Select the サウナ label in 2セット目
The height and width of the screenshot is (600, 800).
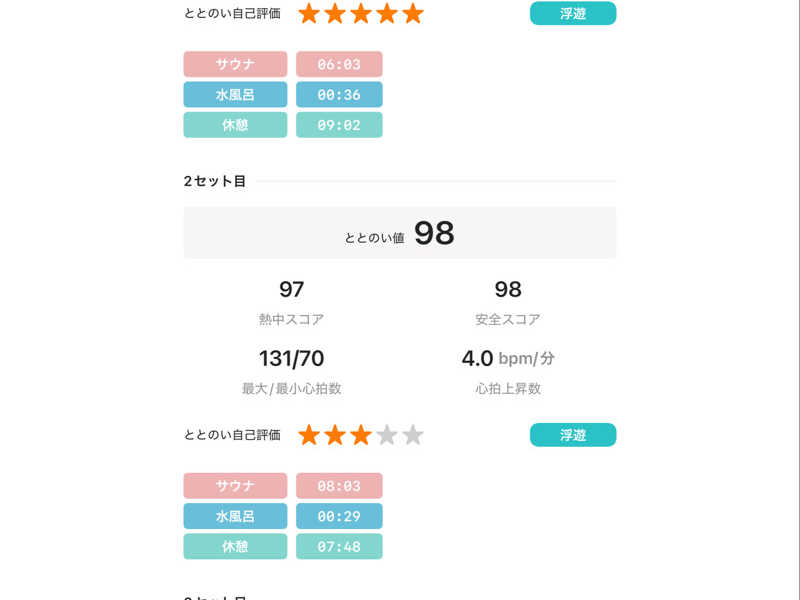click(235, 486)
